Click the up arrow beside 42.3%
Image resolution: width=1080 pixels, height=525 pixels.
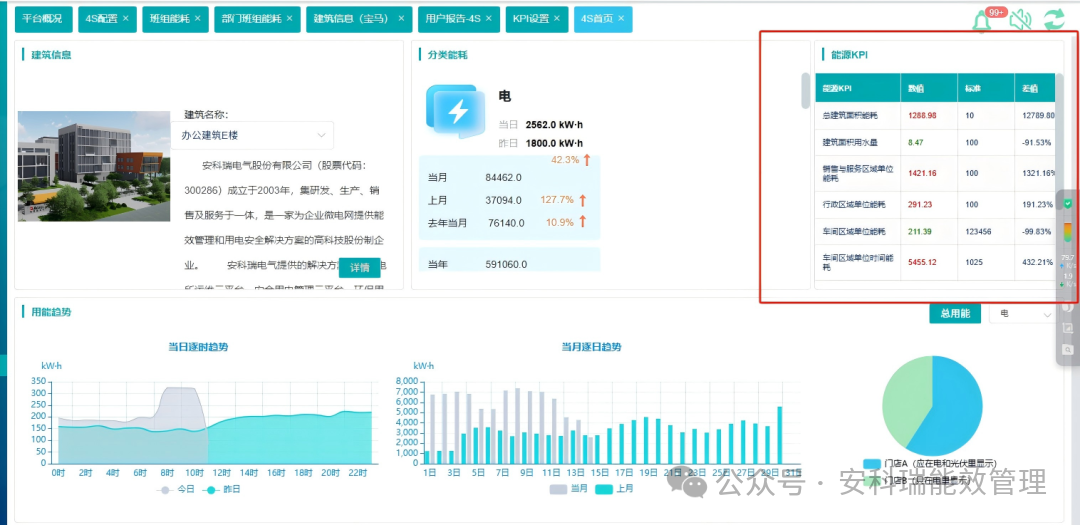587,160
